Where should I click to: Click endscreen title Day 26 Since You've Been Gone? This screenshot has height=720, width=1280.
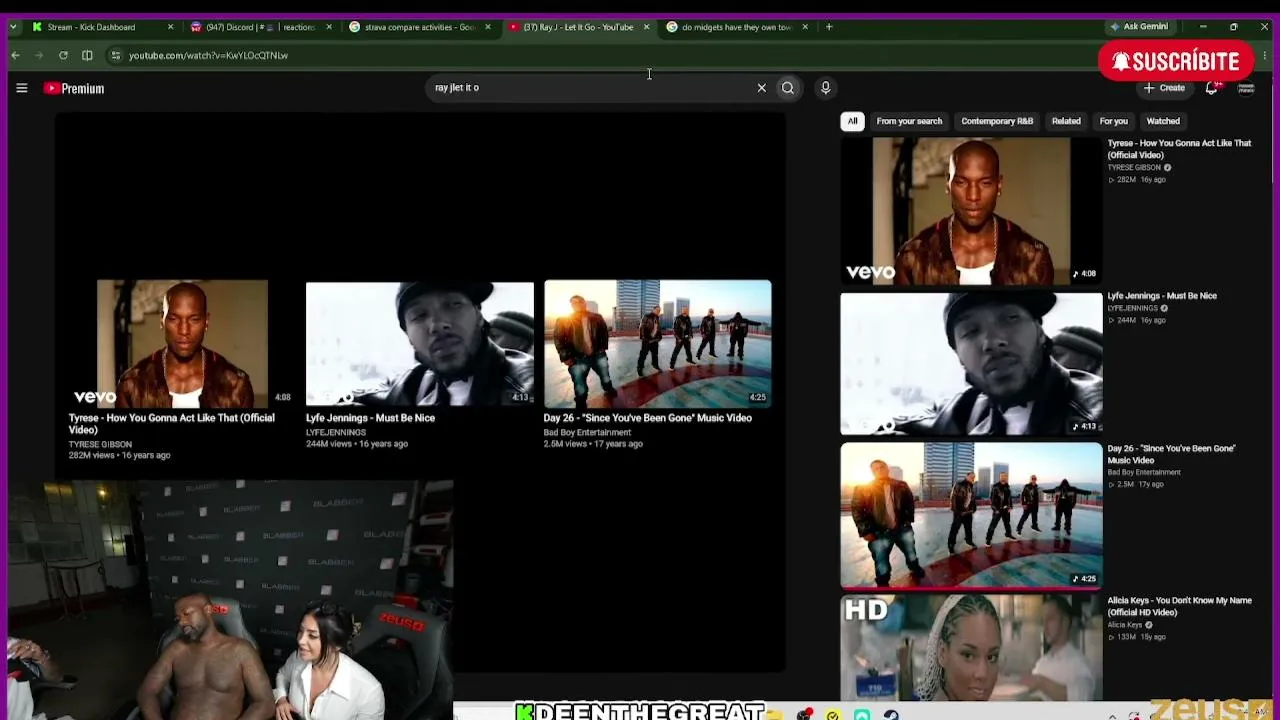[647, 418]
